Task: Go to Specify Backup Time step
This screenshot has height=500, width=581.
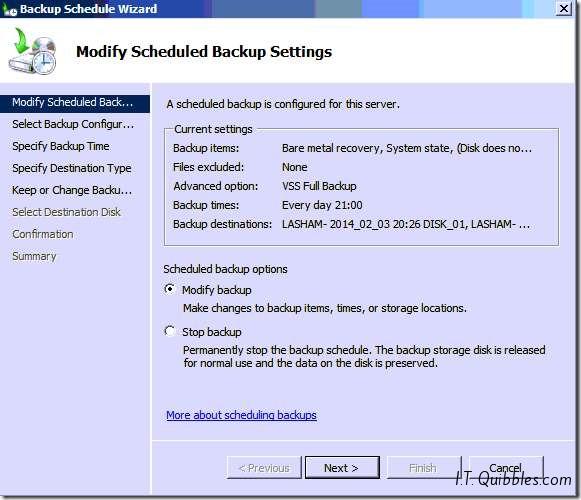Action: pos(61,146)
